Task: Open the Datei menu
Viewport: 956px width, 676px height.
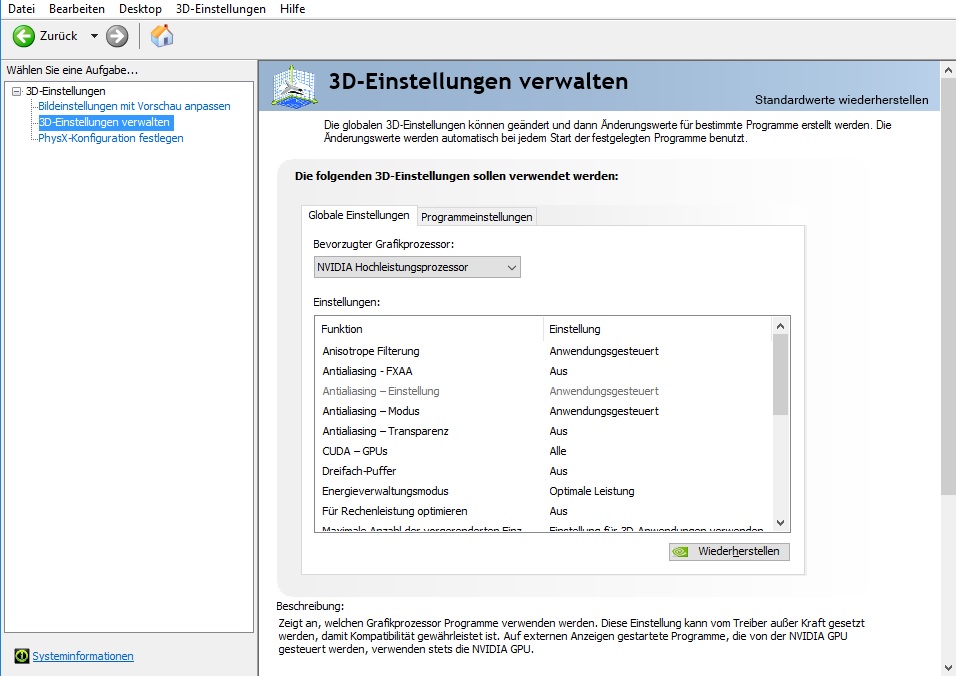Action: (21, 9)
